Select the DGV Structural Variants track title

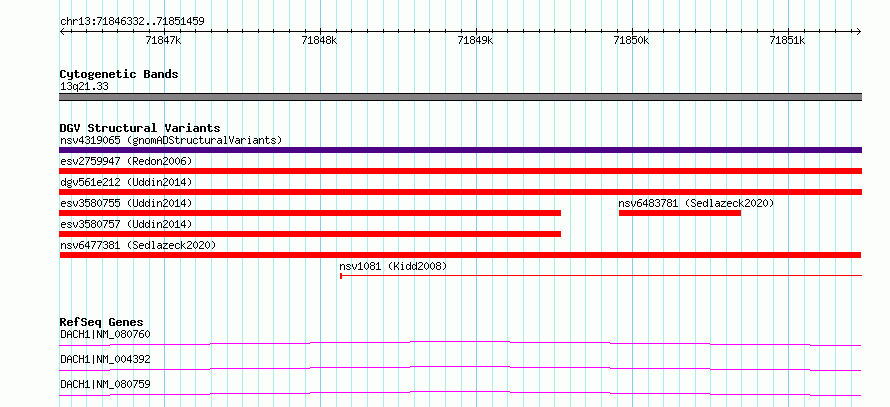point(140,128)
